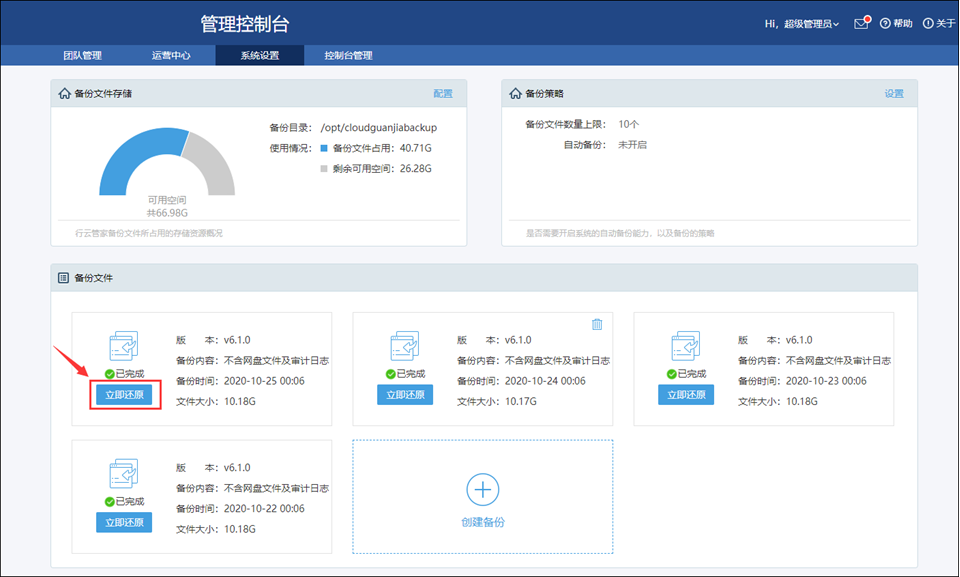The height and width of the screenshot is (577, 960).
Task: Select the 系统设置 tab
Action: click(259, 55)
